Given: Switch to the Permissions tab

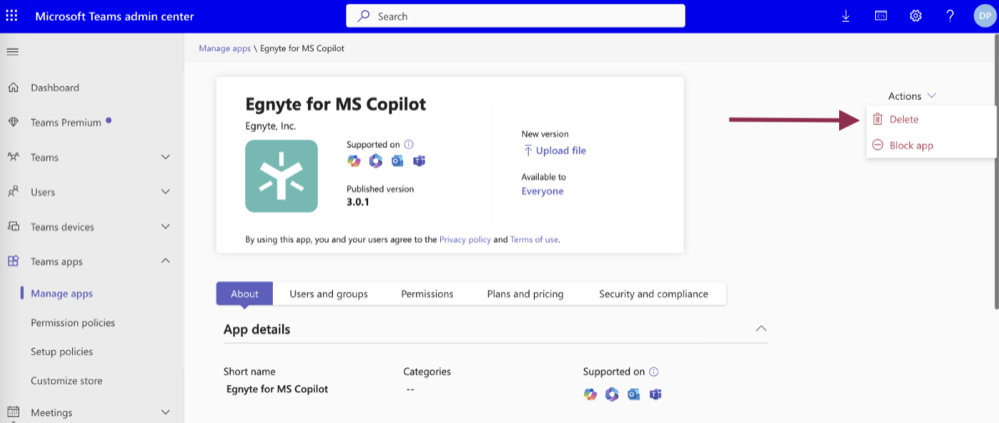Looking at the screenshot, I should tap(428, 294).
